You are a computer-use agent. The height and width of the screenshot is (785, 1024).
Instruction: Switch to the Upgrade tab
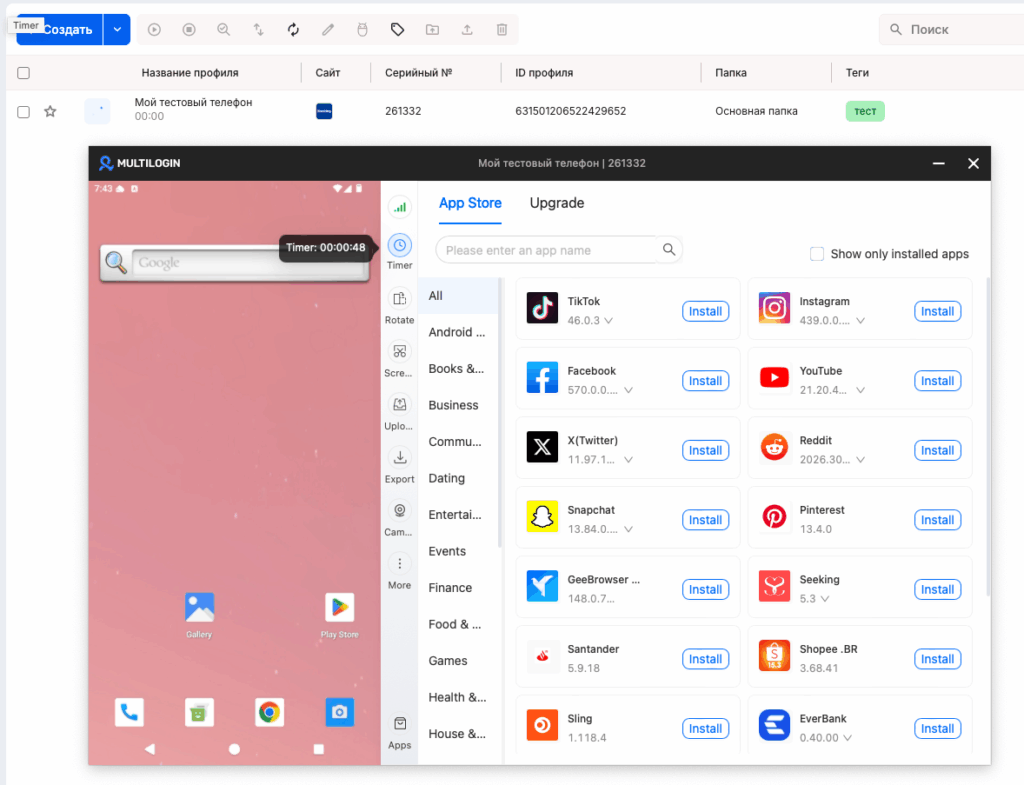coord(557,203)
